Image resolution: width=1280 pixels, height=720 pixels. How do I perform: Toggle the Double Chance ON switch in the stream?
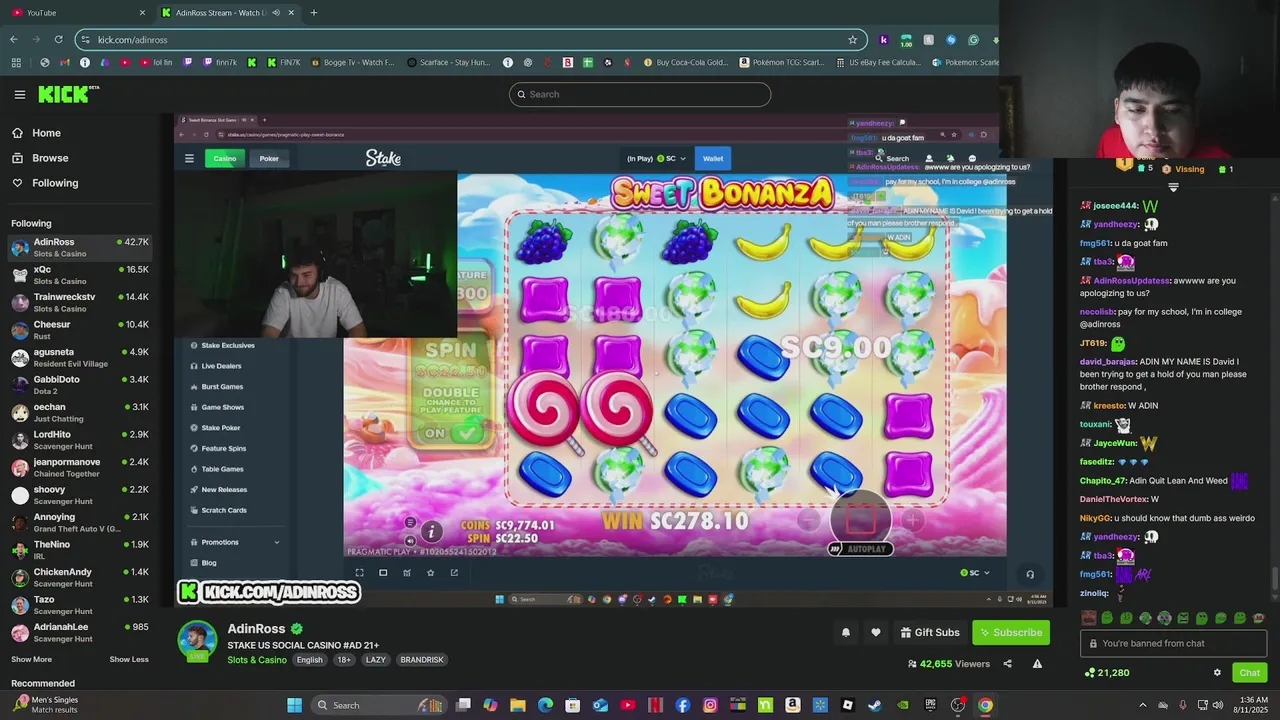[x=450, y=433]
